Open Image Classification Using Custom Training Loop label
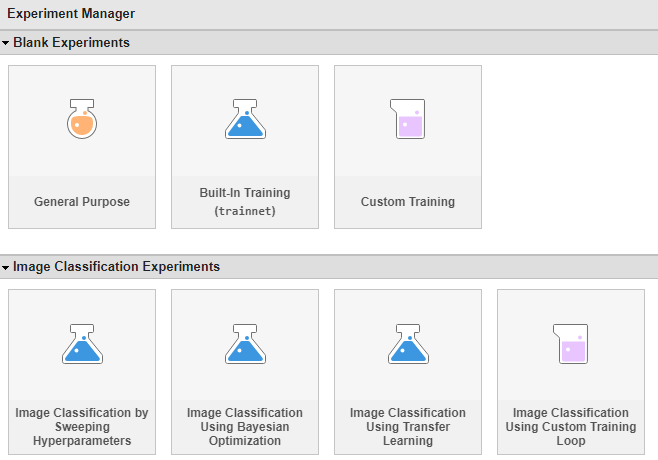The height and width of the screenshot is (460, 658). [x=571, y=426]
